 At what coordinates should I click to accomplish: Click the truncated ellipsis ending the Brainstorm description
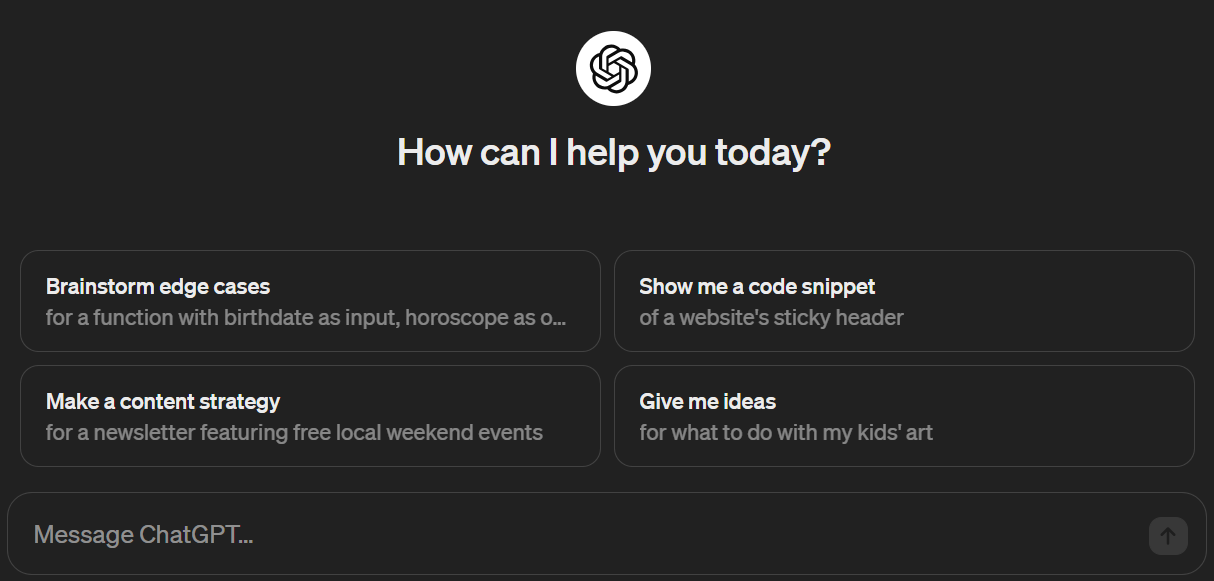click(x=560, y=319)
